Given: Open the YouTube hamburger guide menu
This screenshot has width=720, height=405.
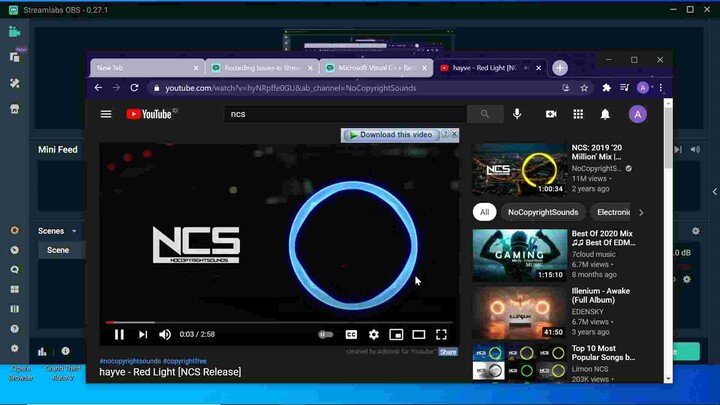Looking at the screenshot, I should 106,114.
